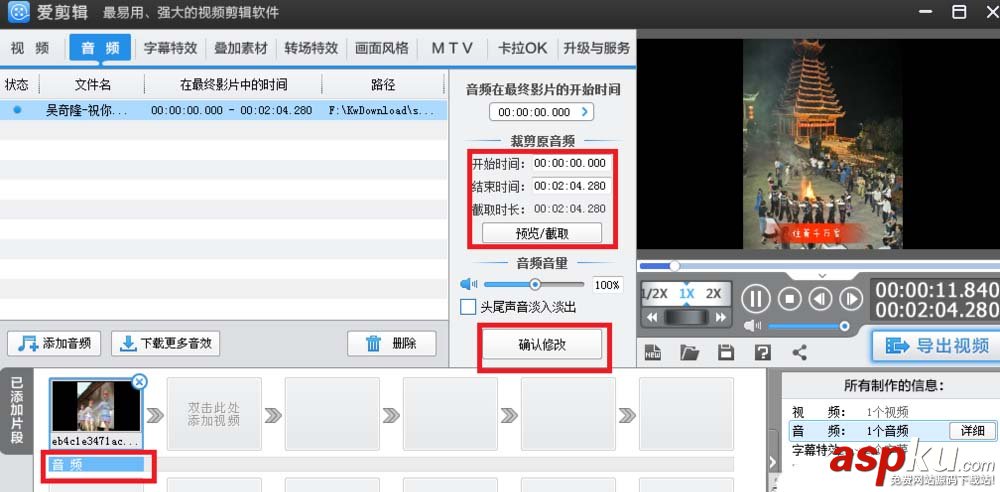Click 在最终影片中的时间 column header

233,84
